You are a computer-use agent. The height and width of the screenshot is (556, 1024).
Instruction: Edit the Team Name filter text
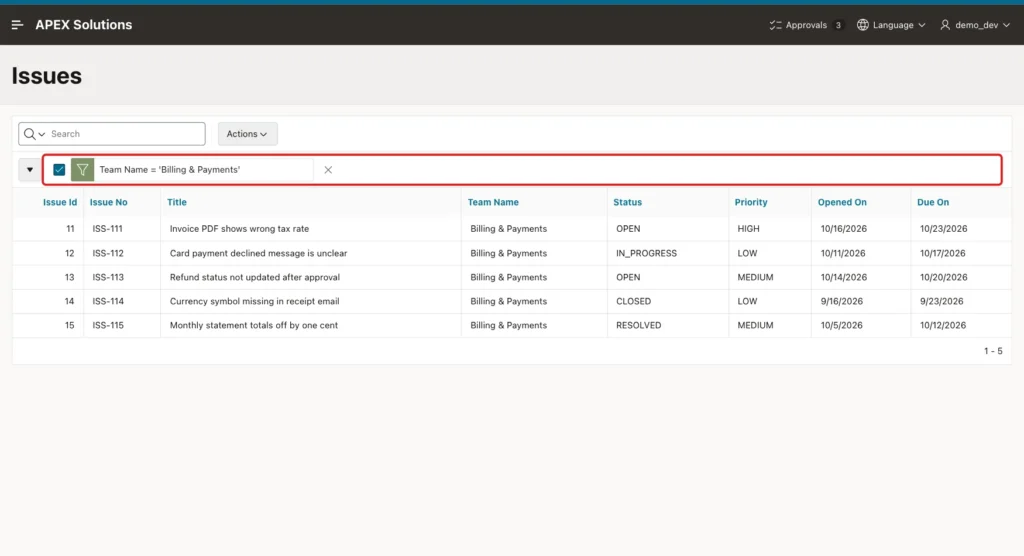point(170,170)
